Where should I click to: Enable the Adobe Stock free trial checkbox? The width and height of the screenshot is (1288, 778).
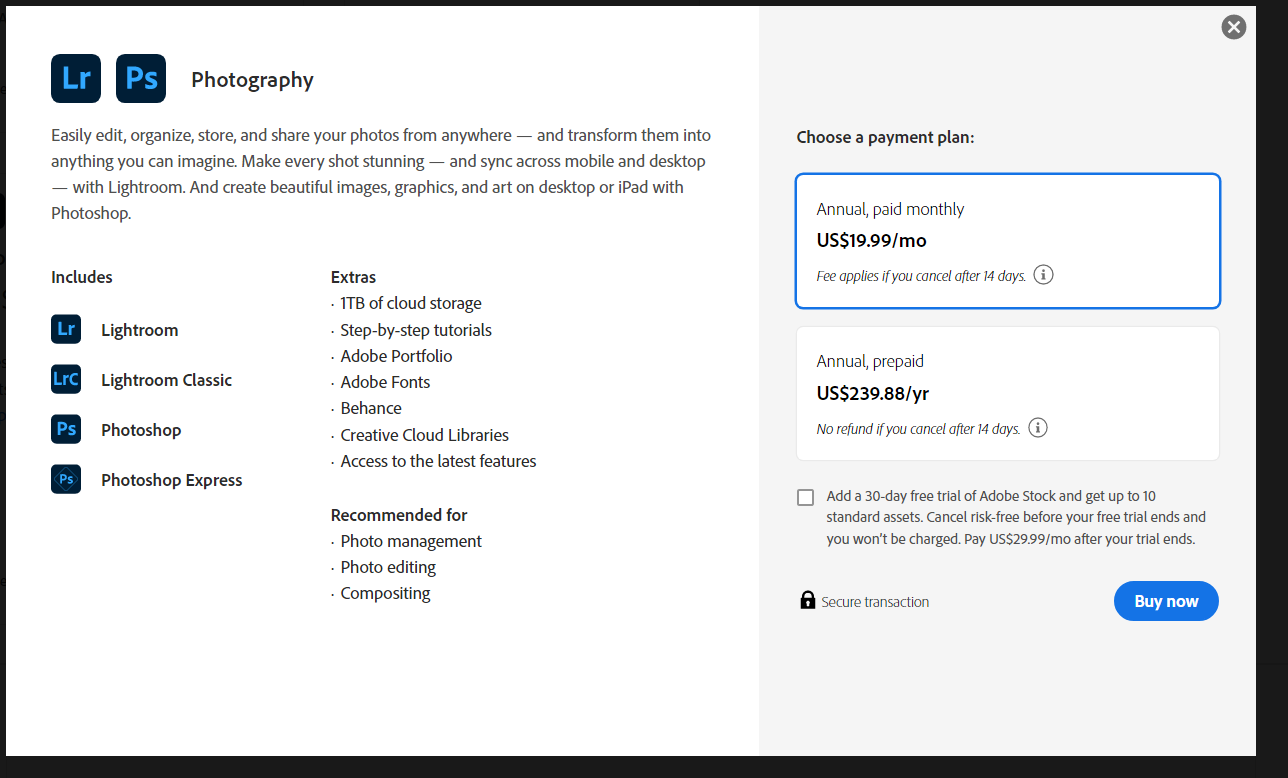pyautogui.click(x=805, y=497)
